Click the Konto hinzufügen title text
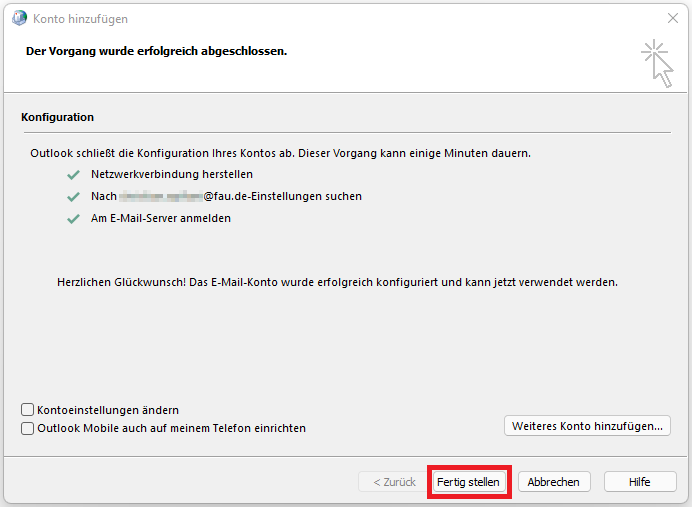Viewport: 692px width, 507px height. (80, 19)
